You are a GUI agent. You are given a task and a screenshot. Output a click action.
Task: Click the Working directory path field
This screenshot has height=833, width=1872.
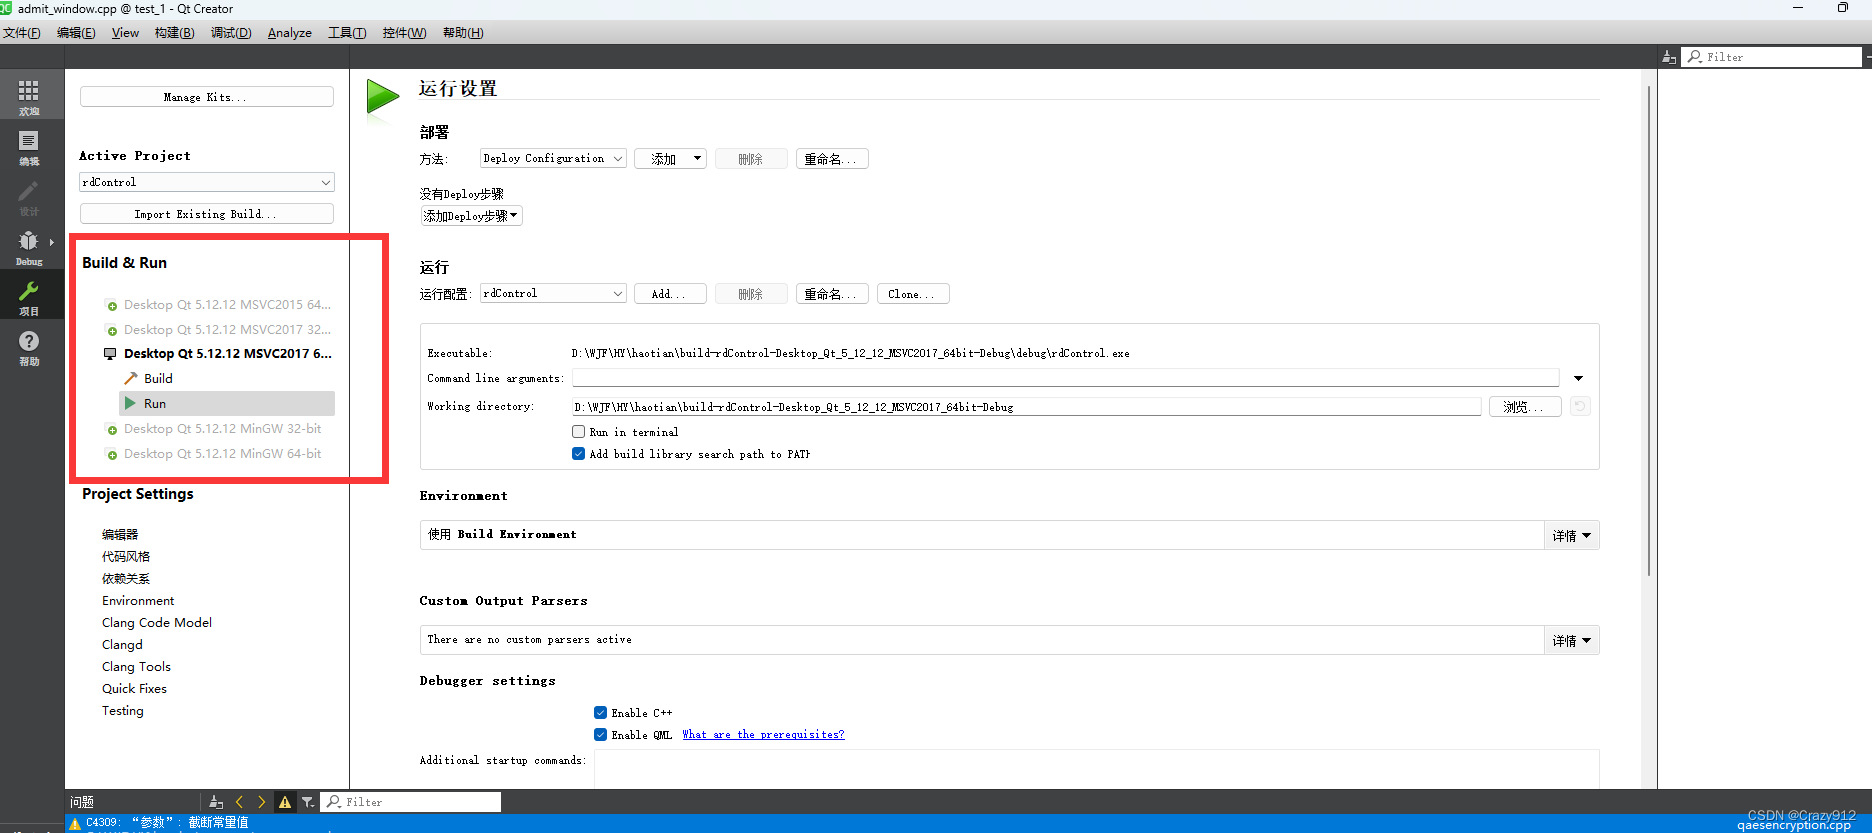[x=1026, y=406]
